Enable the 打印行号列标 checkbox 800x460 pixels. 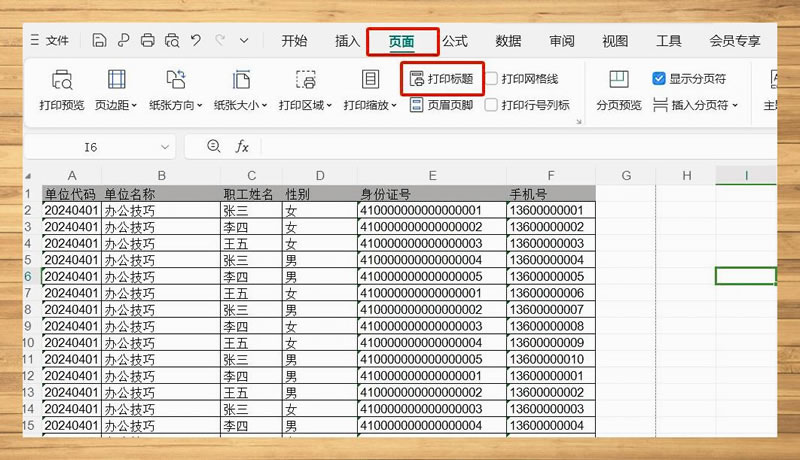(x=491, y=105)
